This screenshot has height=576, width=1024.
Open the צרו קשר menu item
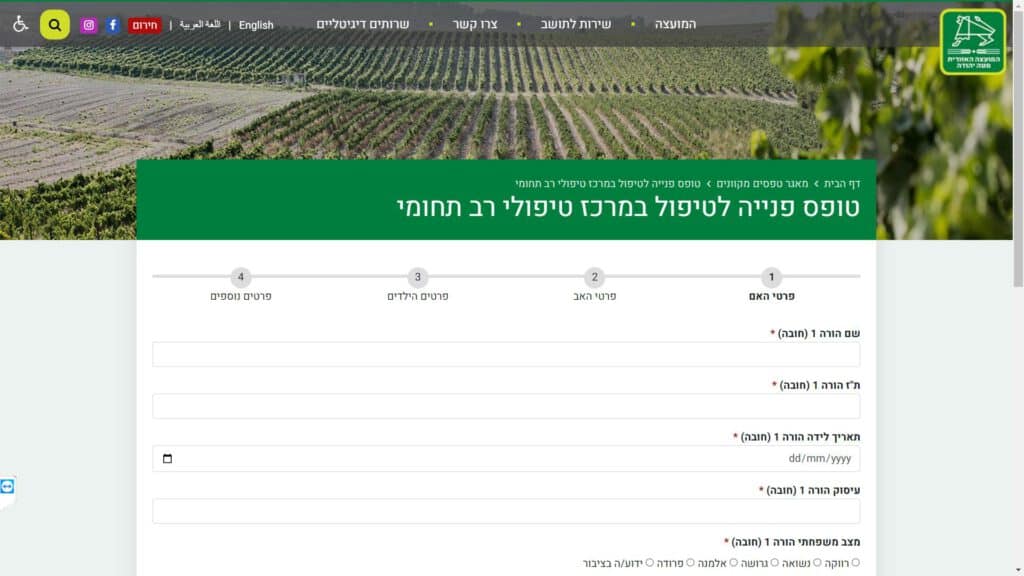pyautogui.click(x=474, y=24)
